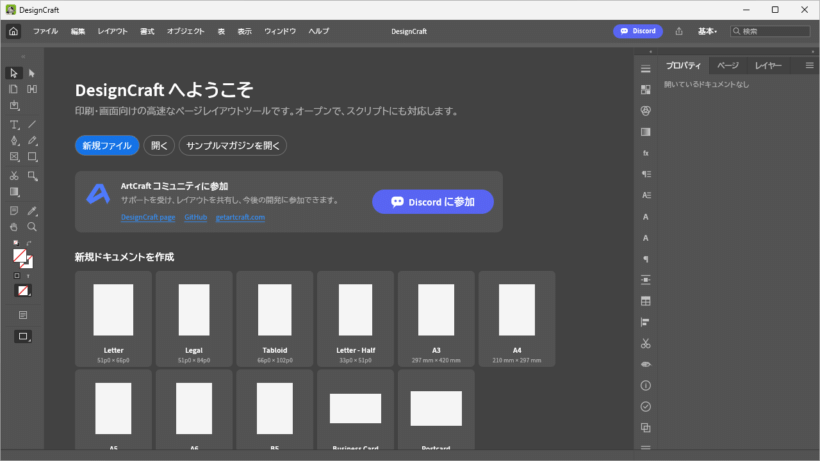The image size is (820, 461).
Task: Open the Table panel icon
Action: click(646, 301)
